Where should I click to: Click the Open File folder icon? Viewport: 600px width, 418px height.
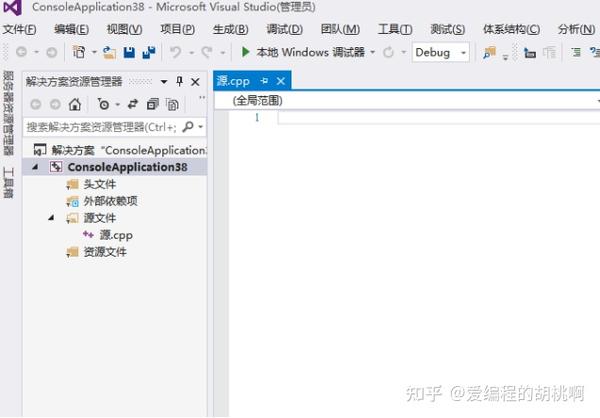pos(109,52)
